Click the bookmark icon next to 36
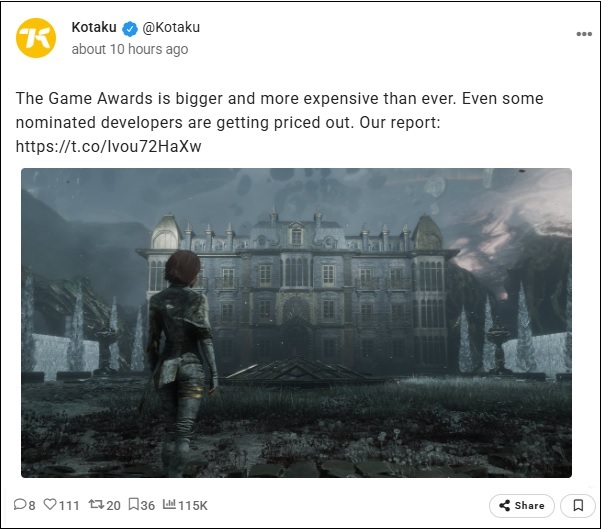 tap(134, 504)
